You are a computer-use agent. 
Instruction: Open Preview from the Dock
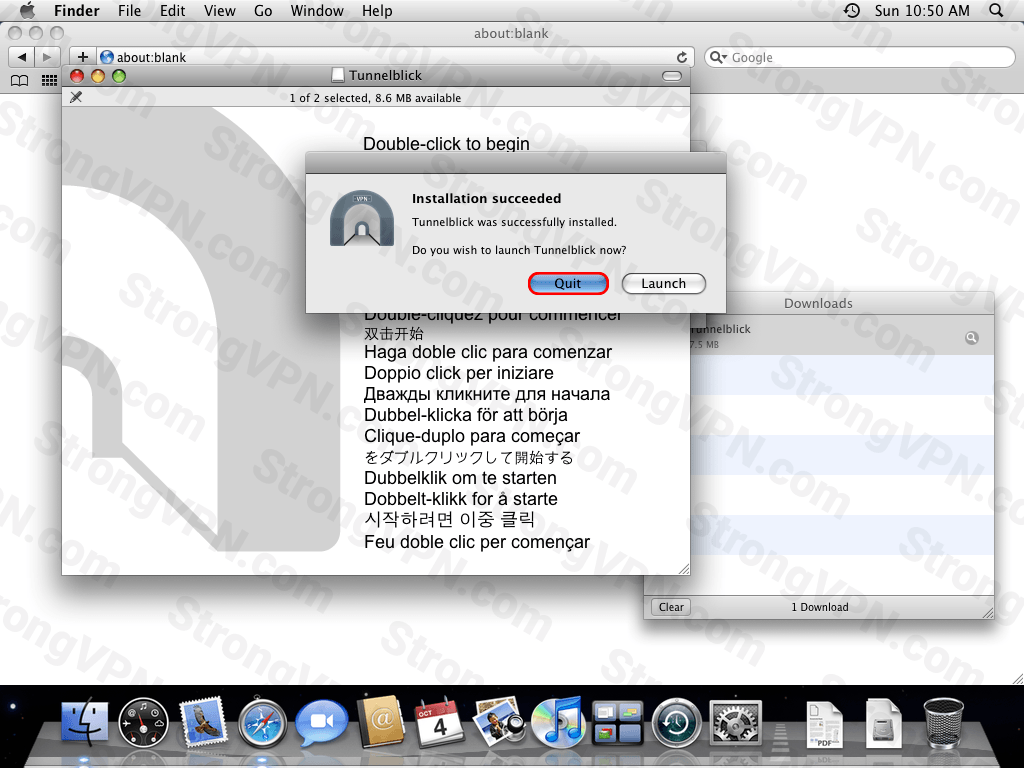499,722
